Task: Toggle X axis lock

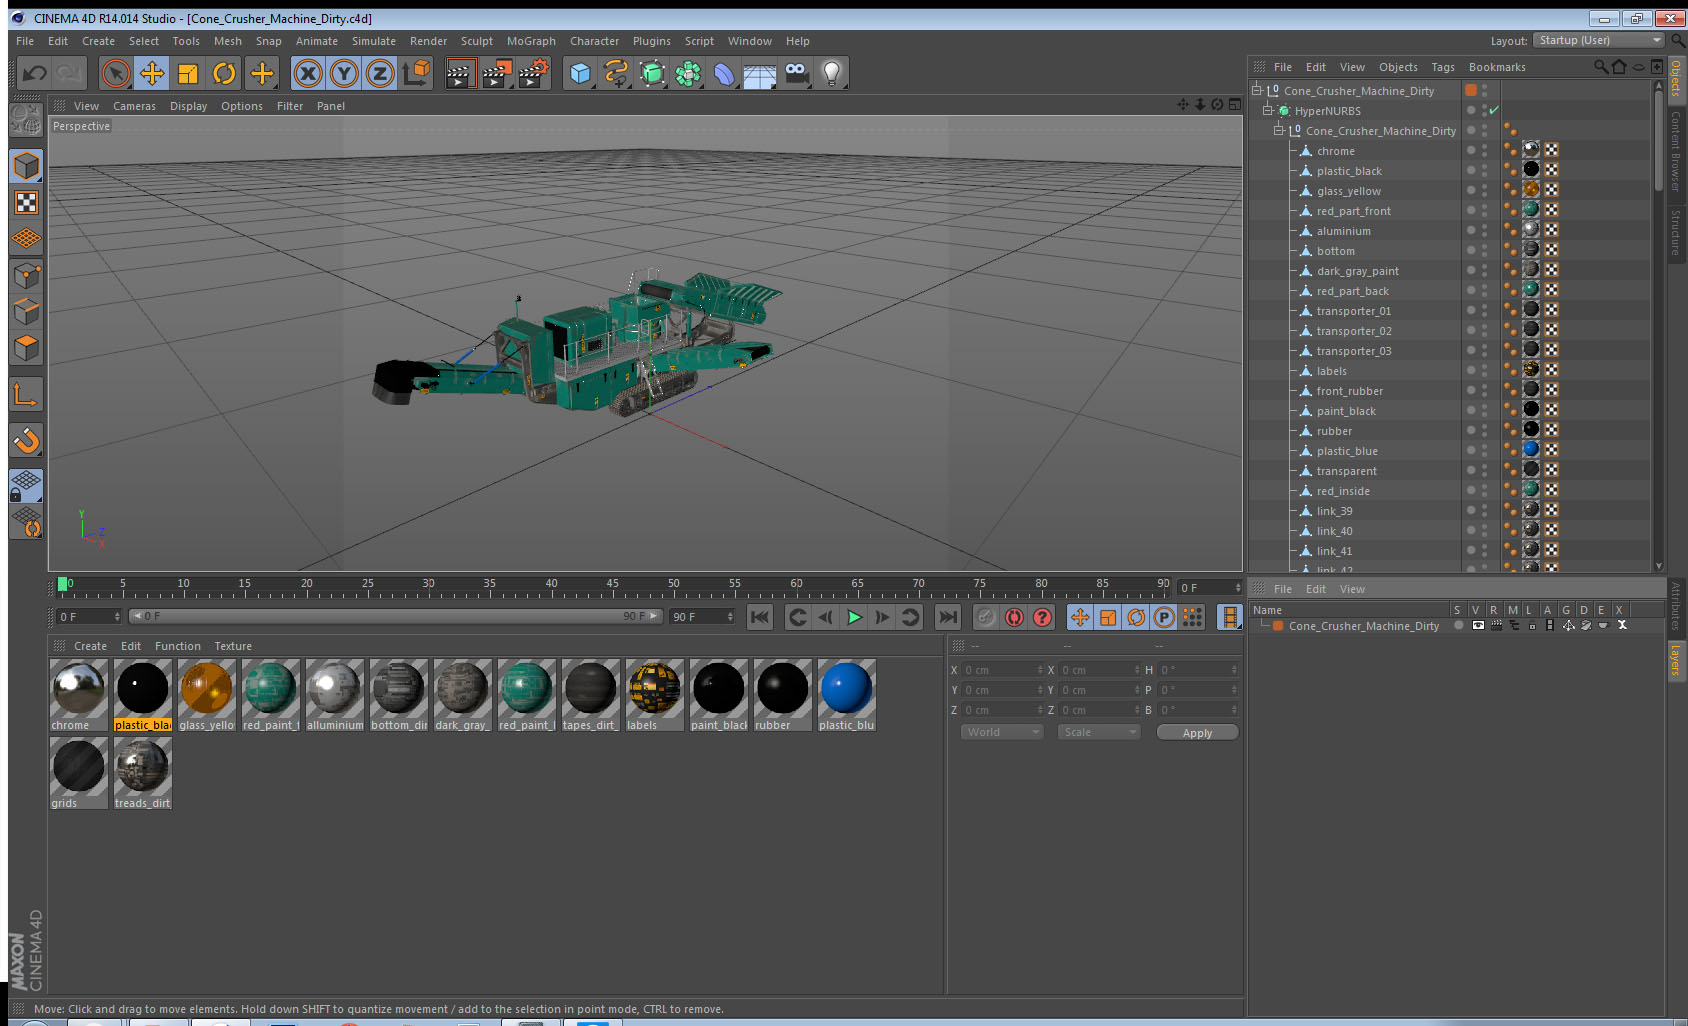Action: point(308,73)
